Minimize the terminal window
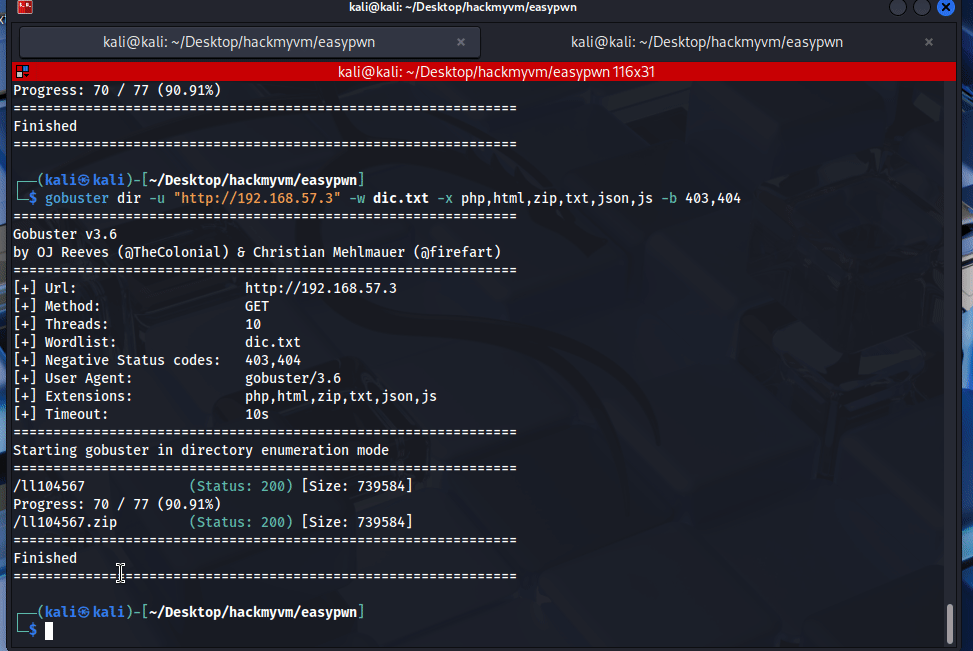The image size is (973, 651). [x=898, y=8]
